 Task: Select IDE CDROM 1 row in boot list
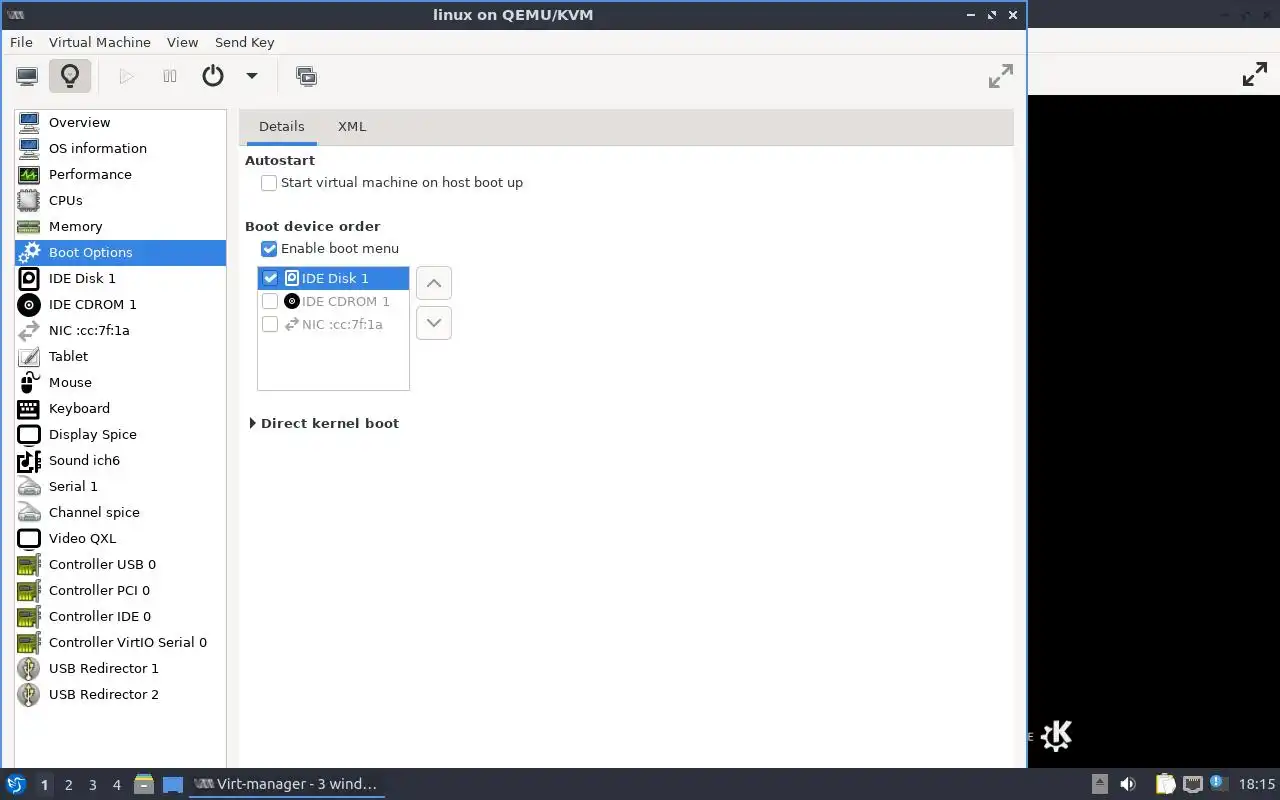coord(333,301)
